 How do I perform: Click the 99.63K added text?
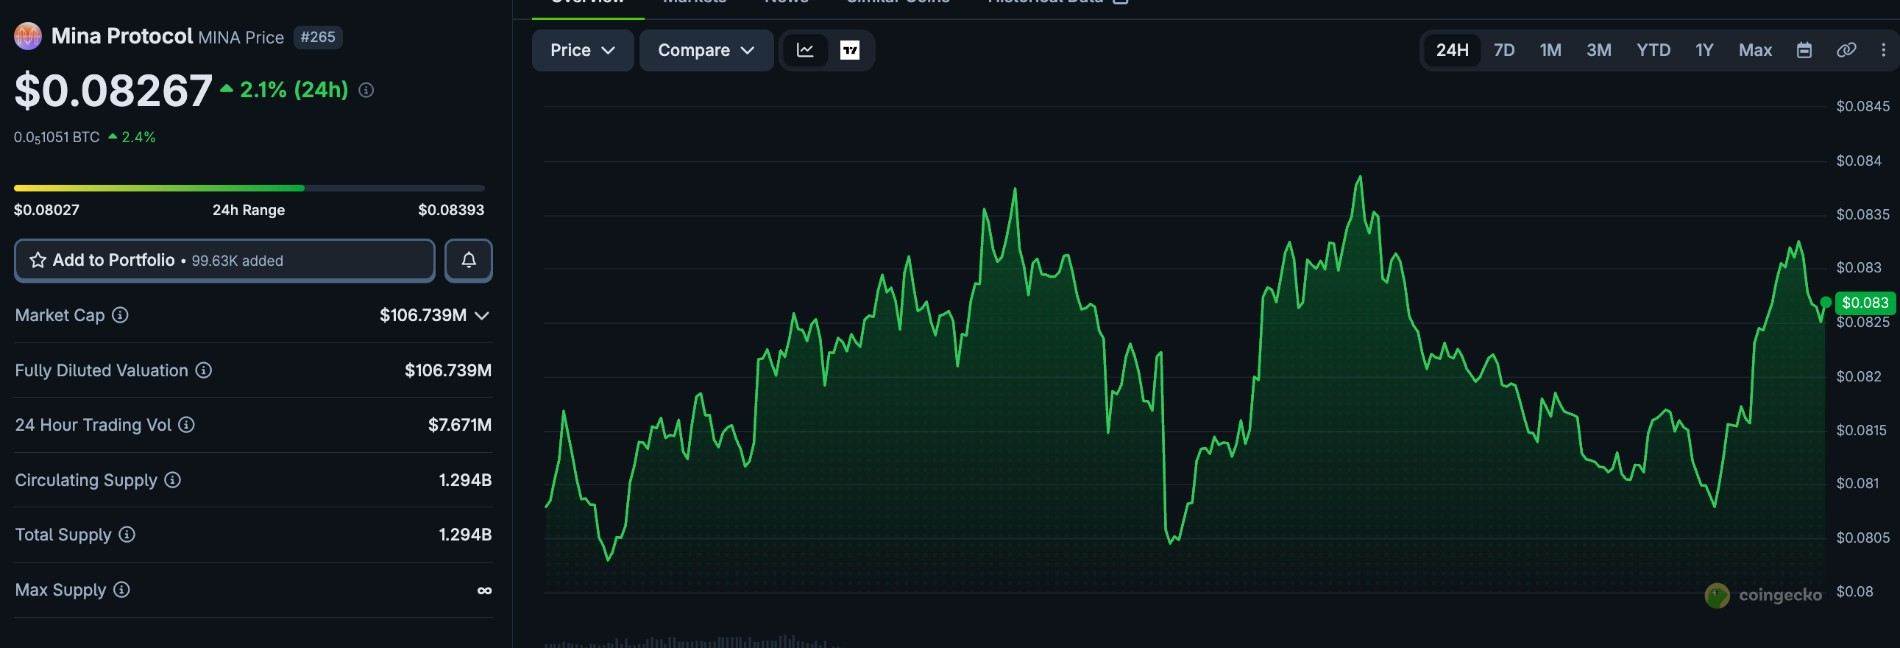(x=237, y=261)
